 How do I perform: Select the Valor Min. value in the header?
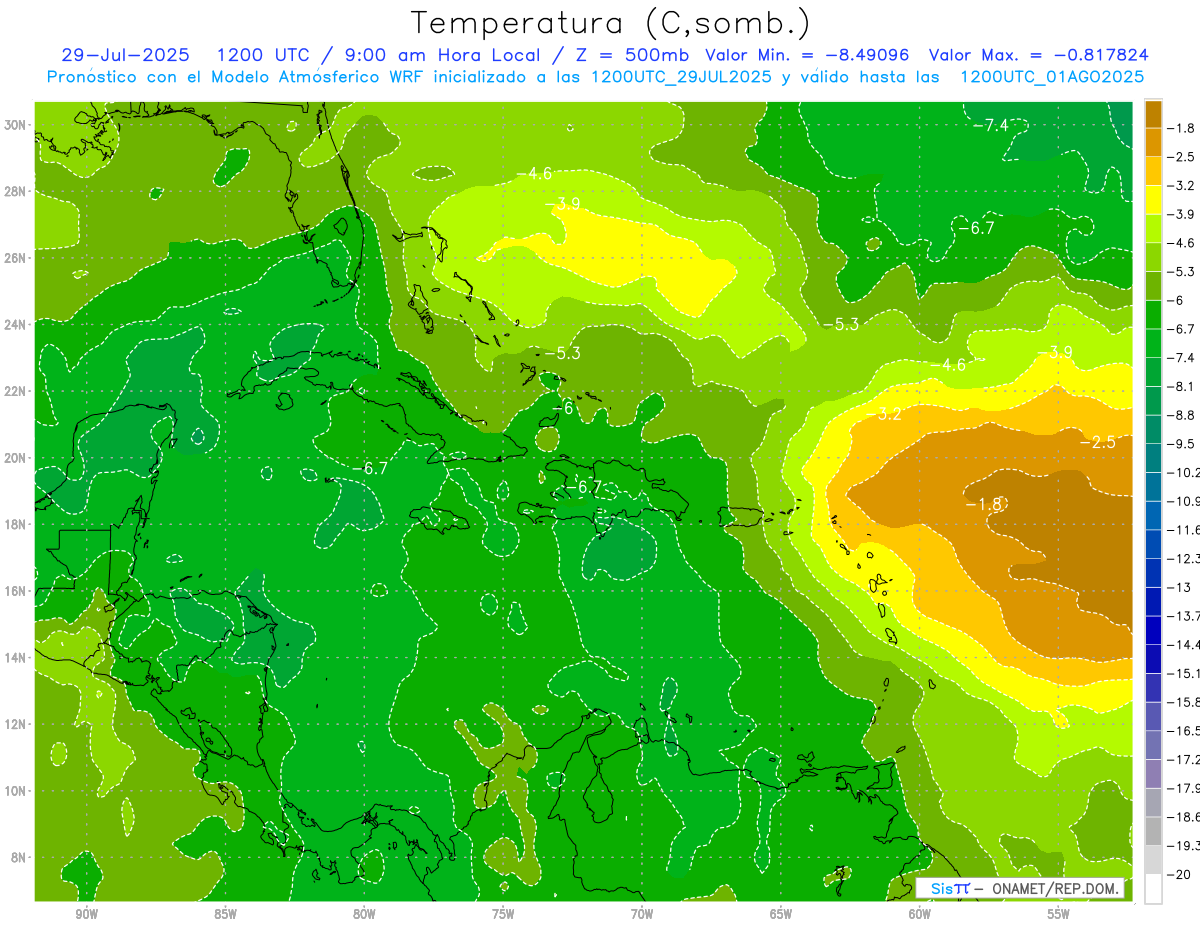(861, 55)
